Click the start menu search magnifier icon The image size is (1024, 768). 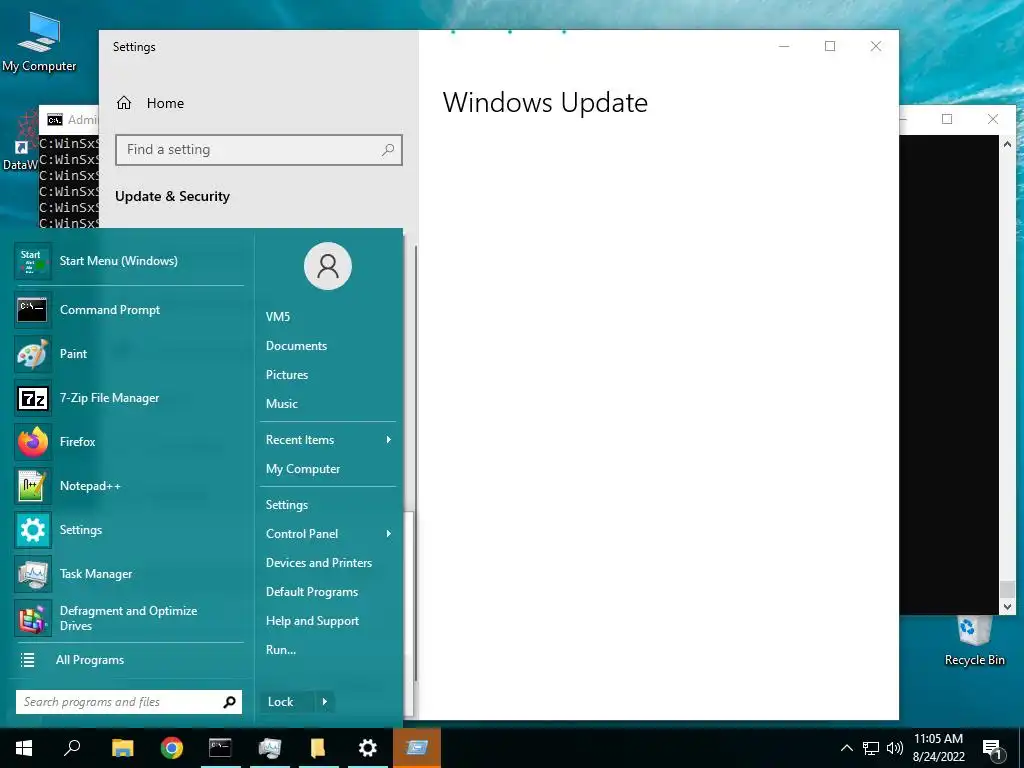pyautogui.click(x=229, y=702)
